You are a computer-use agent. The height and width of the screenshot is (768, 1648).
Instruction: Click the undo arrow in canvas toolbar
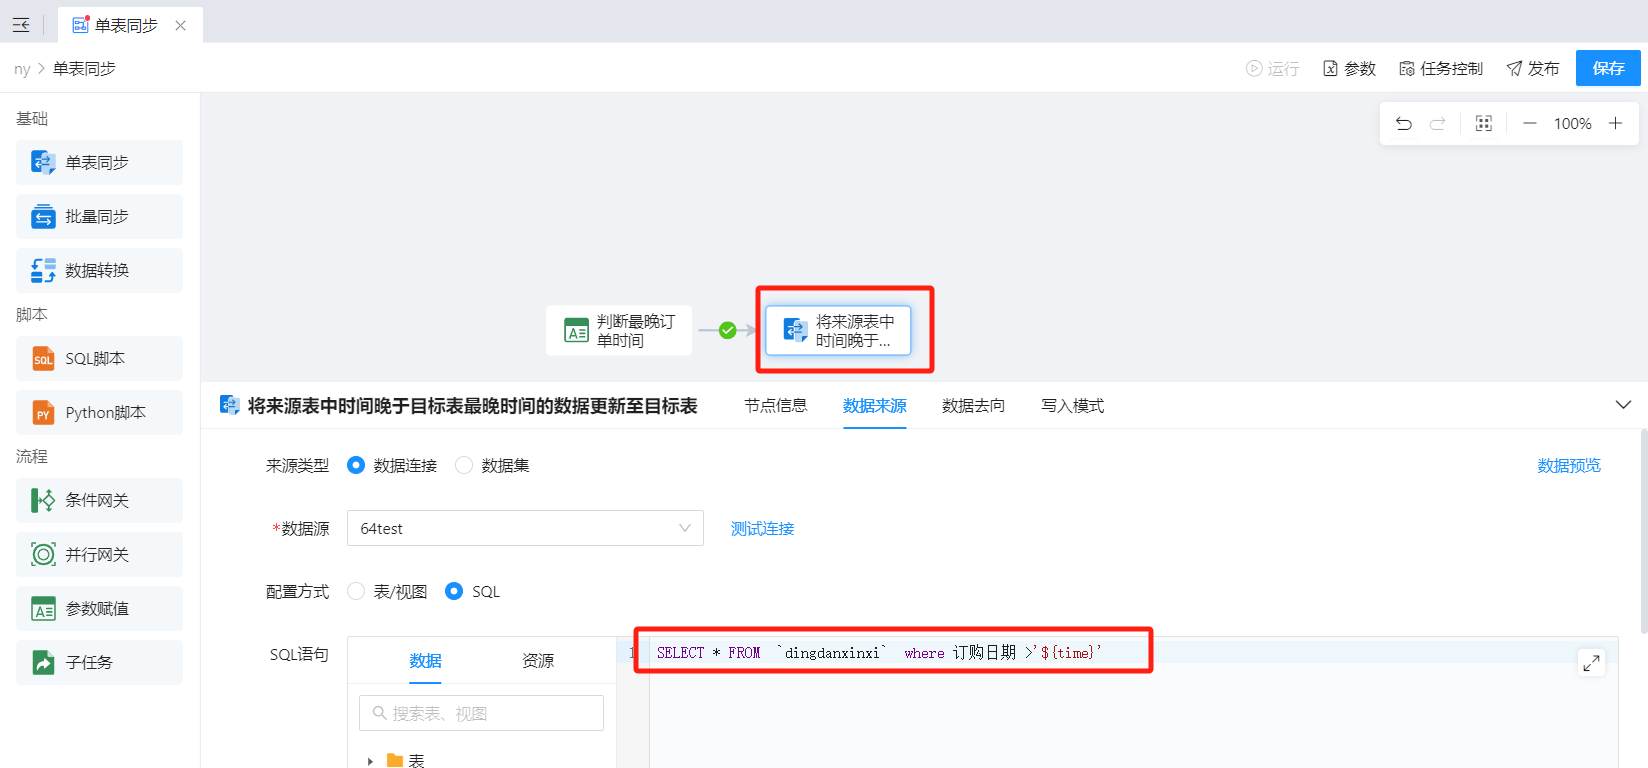(x=1404, y=124)
